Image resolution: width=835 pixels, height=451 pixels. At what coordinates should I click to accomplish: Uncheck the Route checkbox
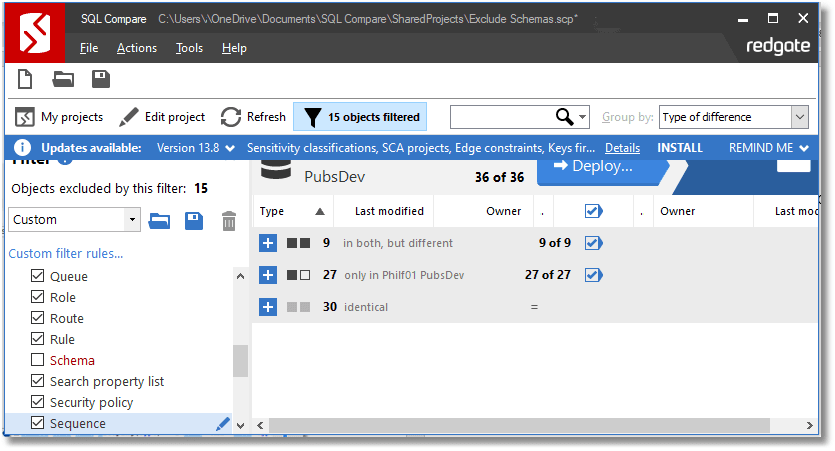pos(37,317)
